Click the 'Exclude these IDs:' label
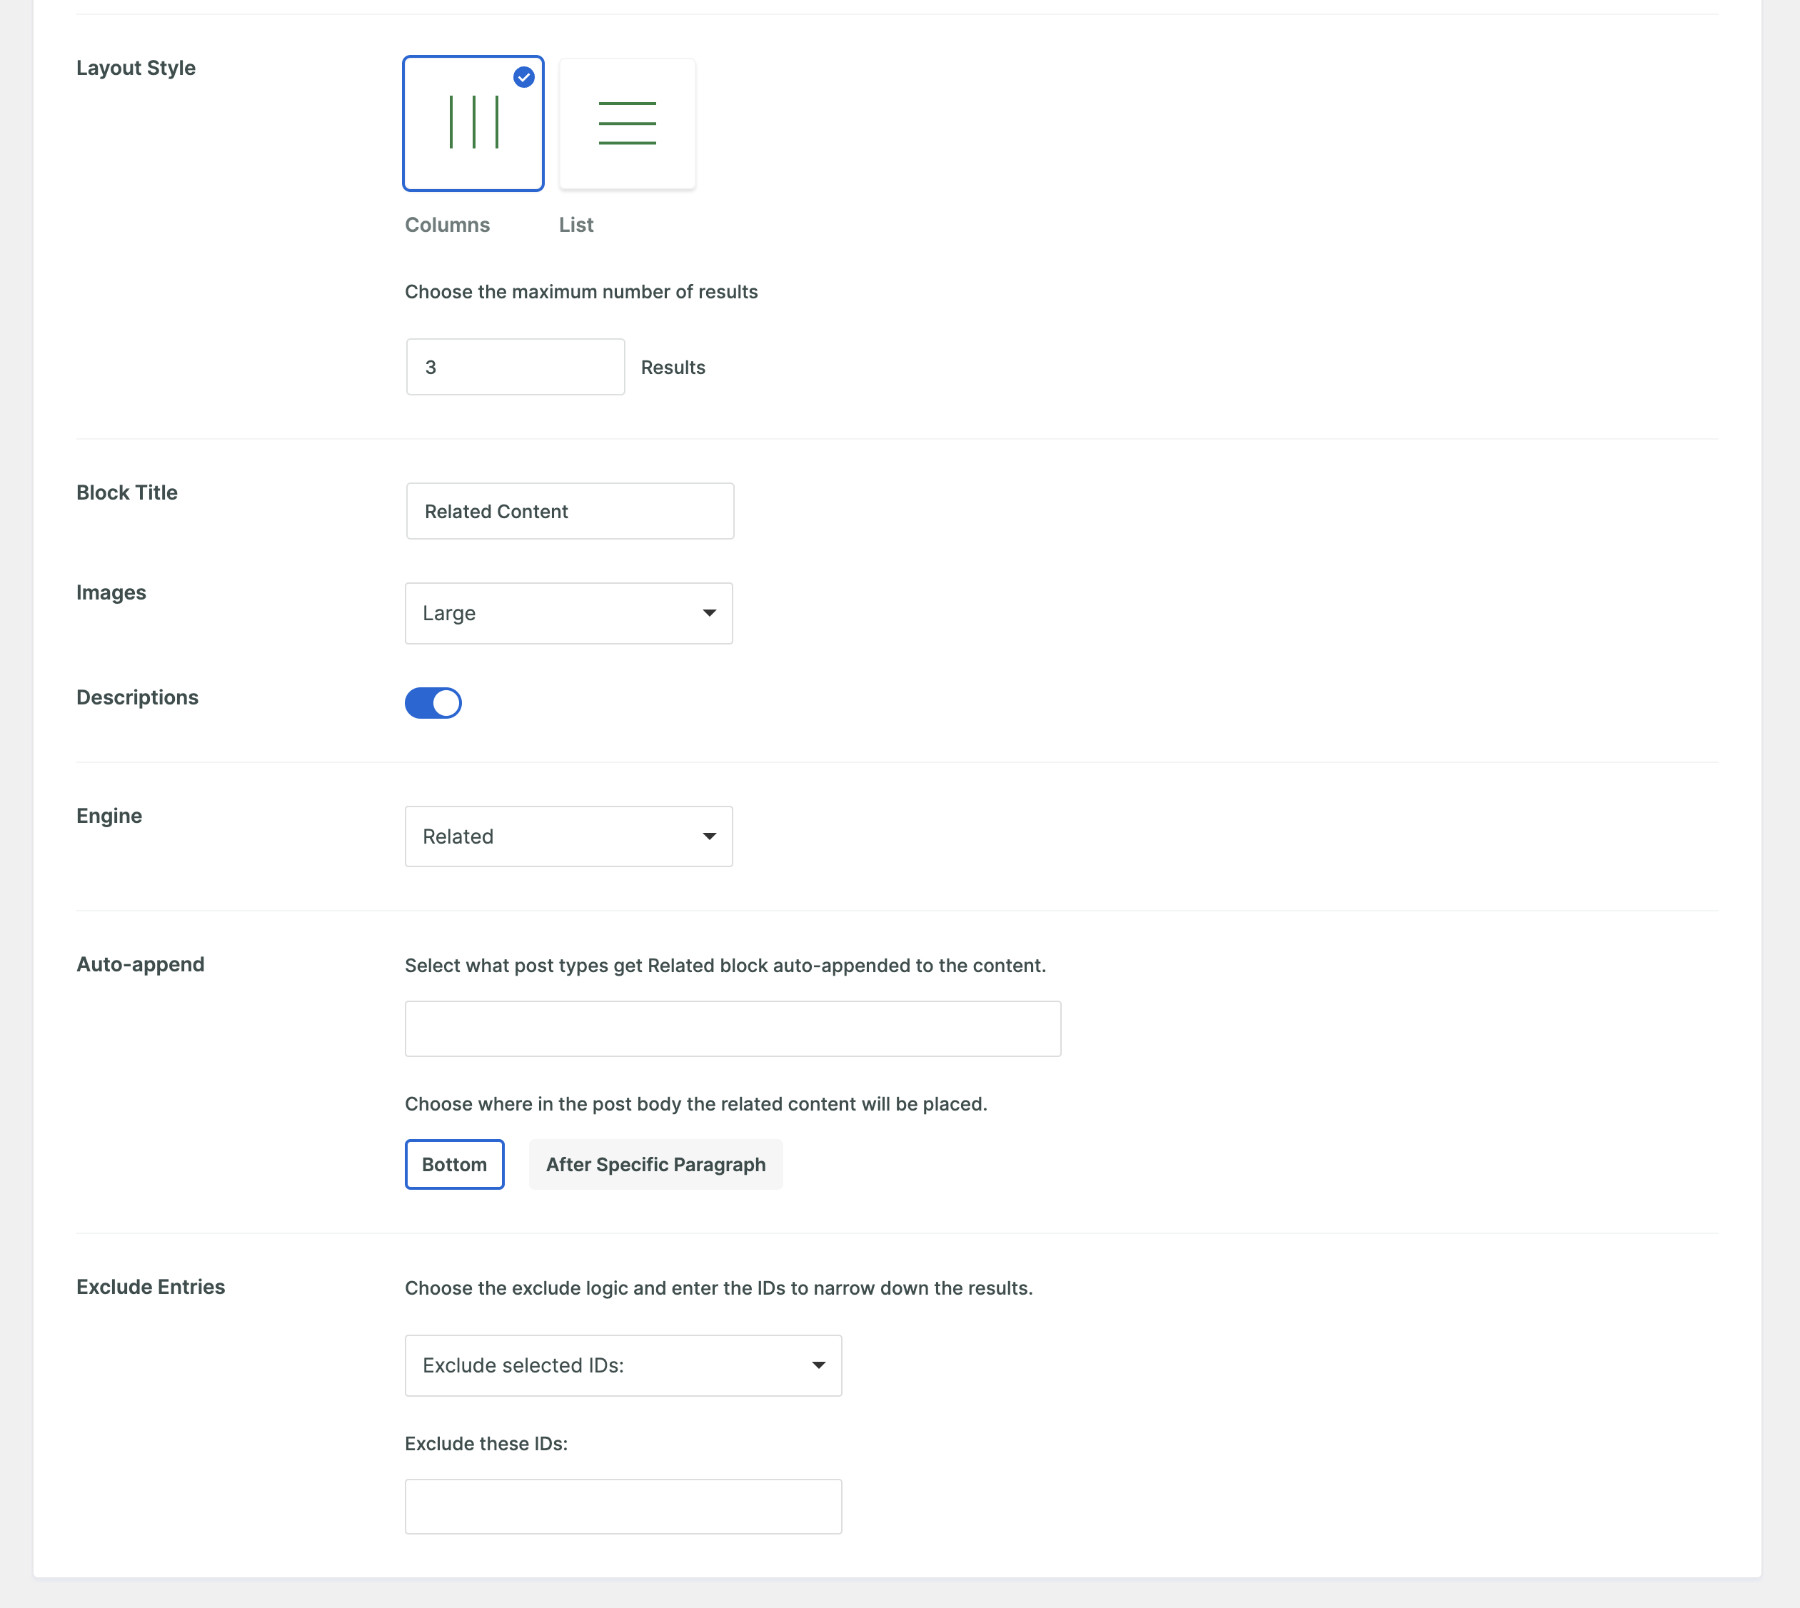 486,1444
